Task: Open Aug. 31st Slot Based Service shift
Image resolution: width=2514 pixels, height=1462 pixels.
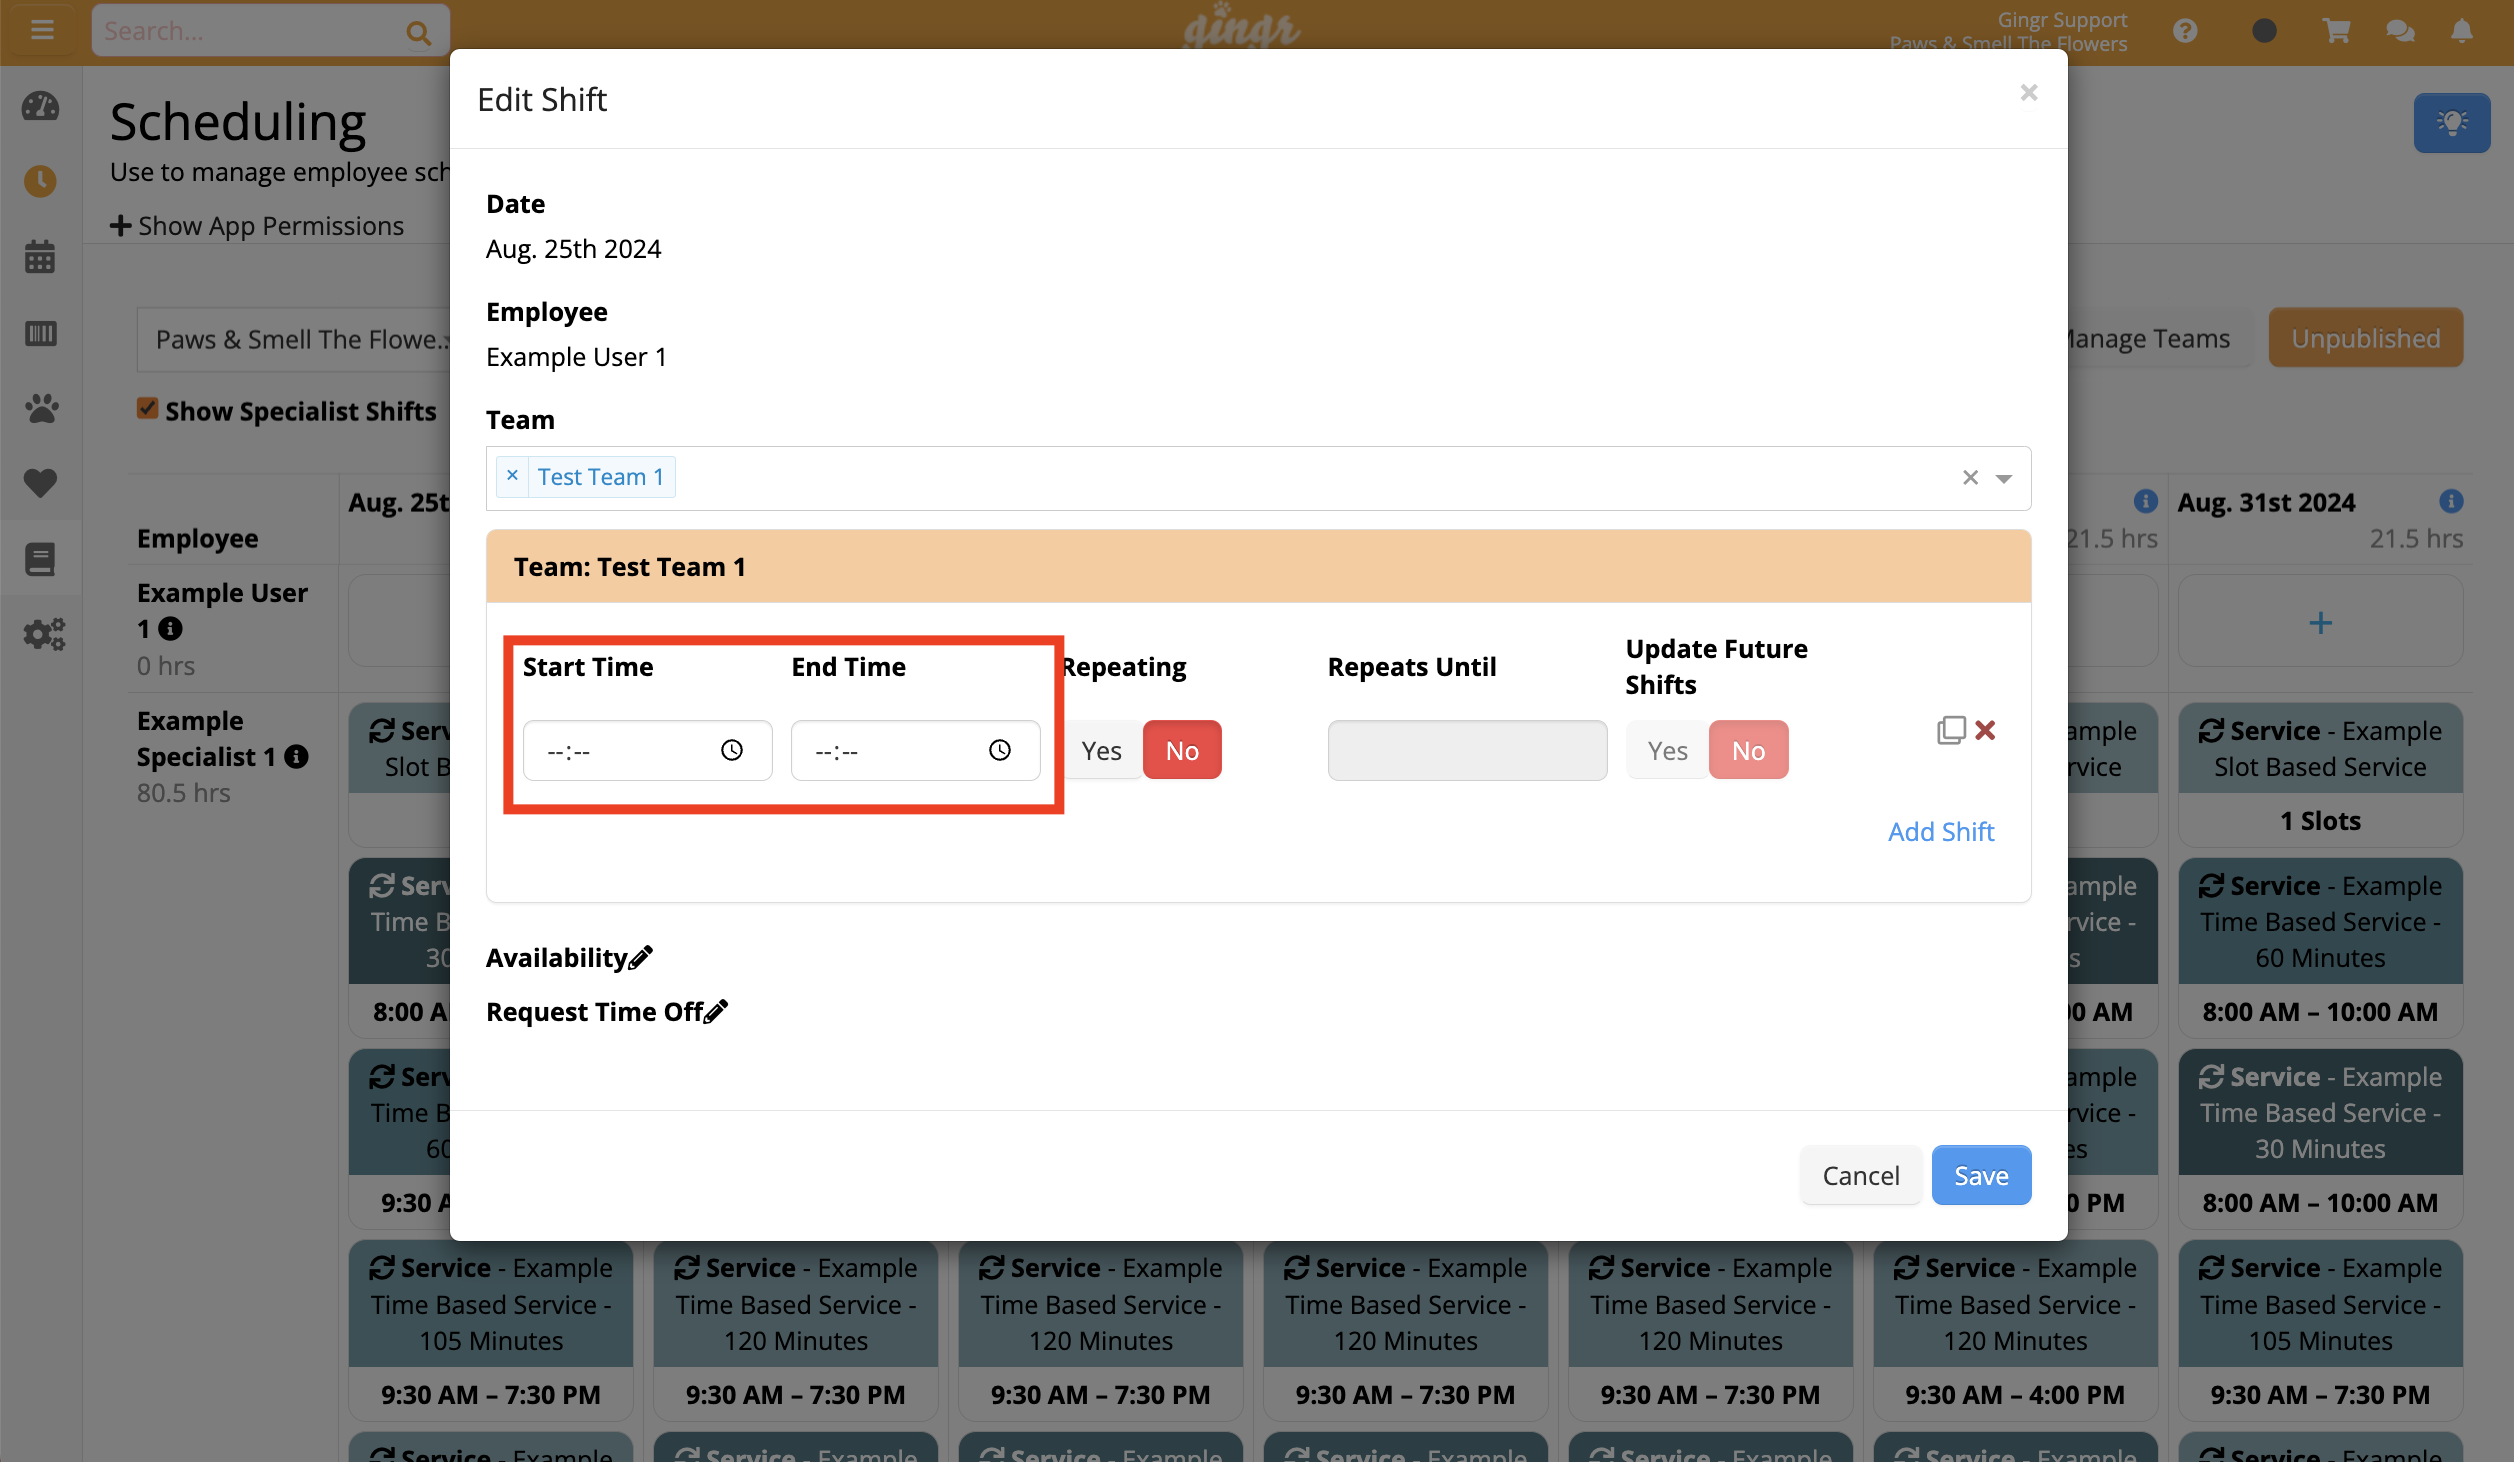Action: coord(2321,775)
